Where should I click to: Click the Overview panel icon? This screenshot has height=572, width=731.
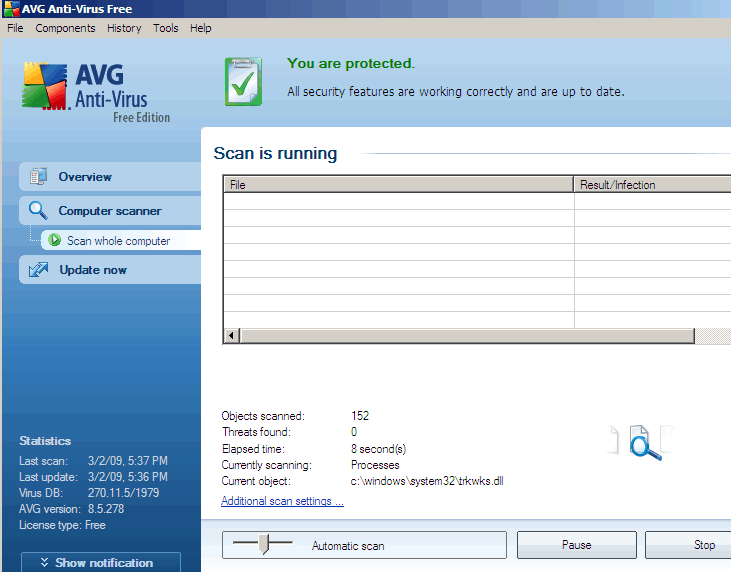point(38,177)
